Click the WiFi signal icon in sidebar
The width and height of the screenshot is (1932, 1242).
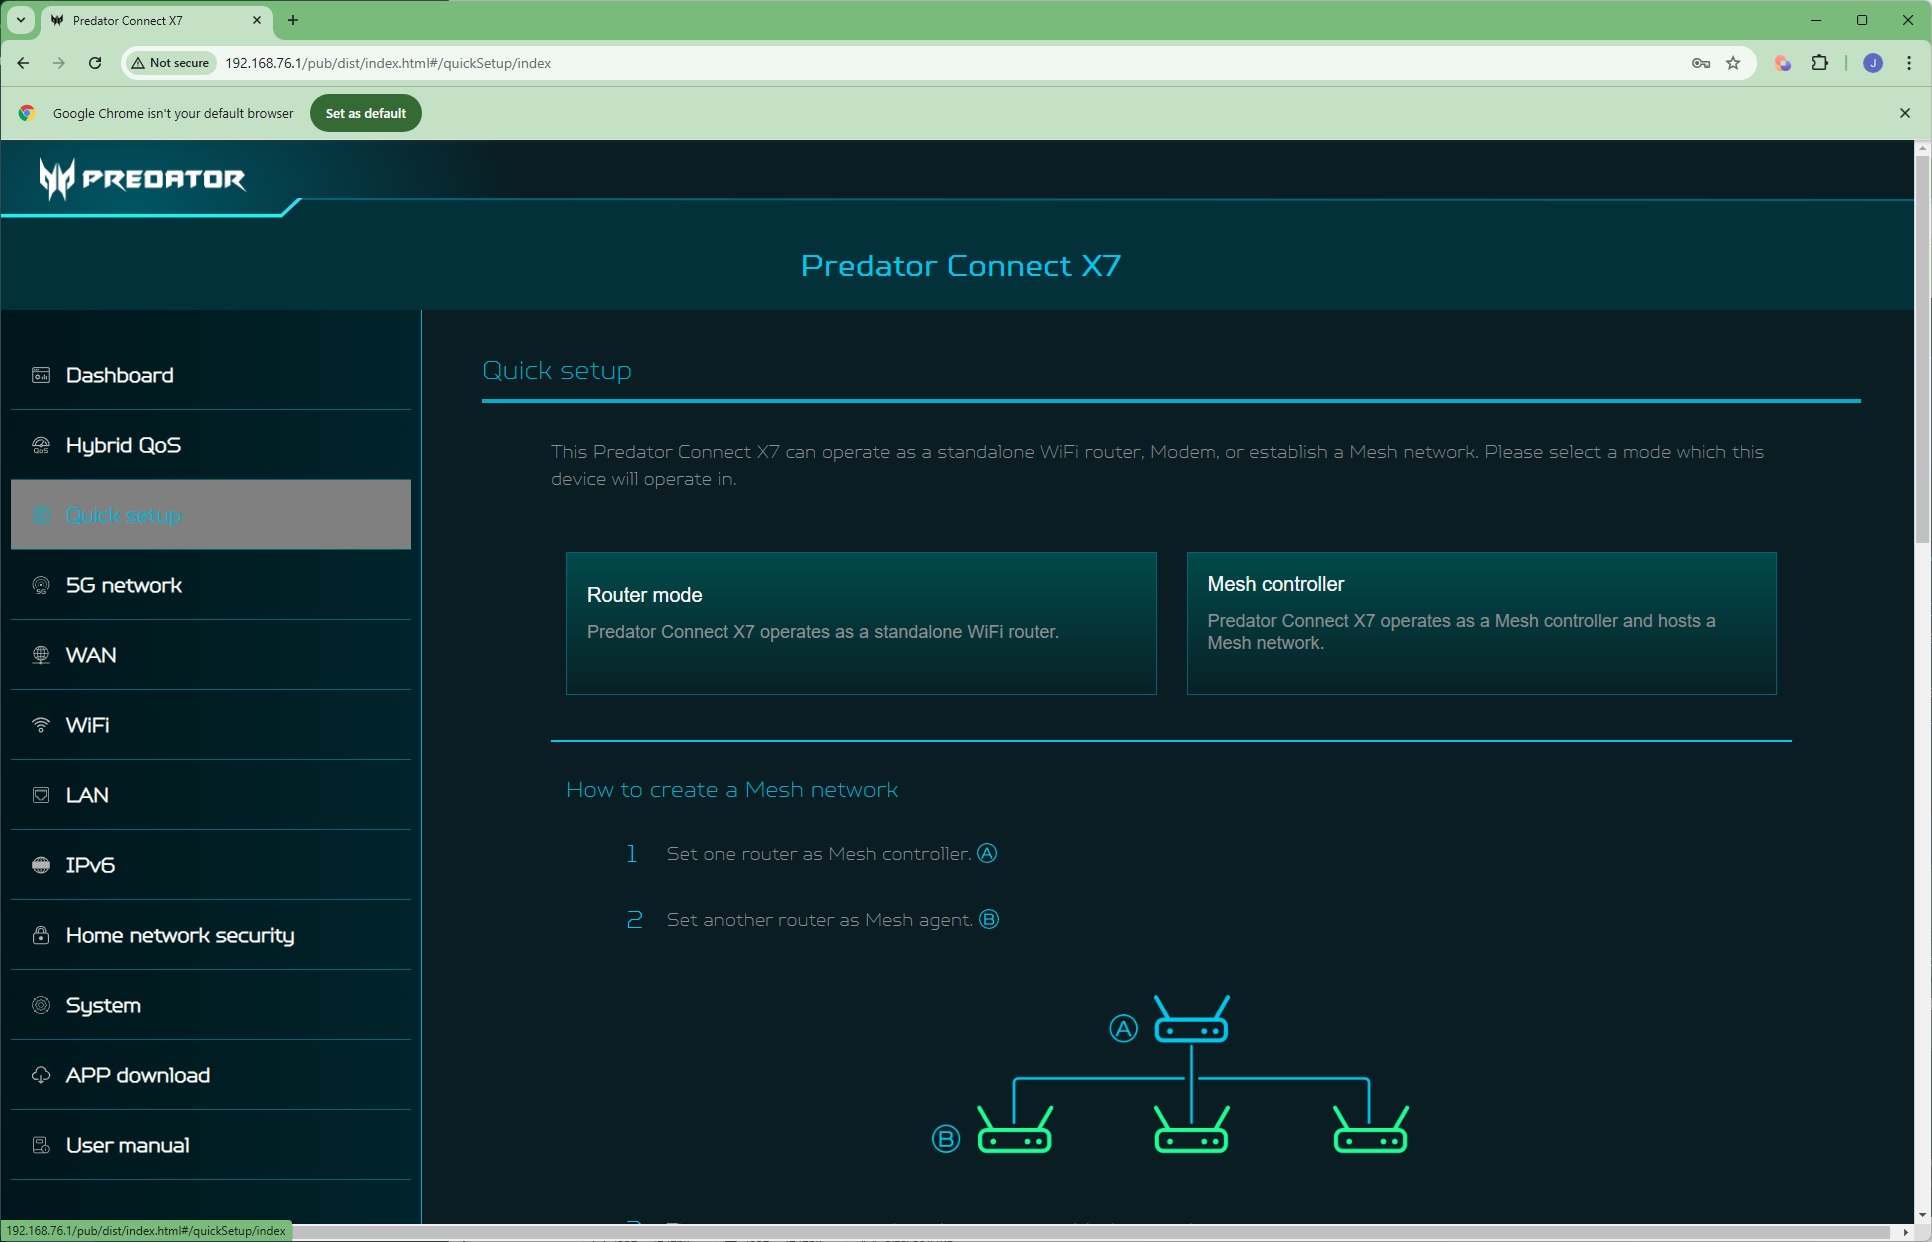tap(41, 725)
